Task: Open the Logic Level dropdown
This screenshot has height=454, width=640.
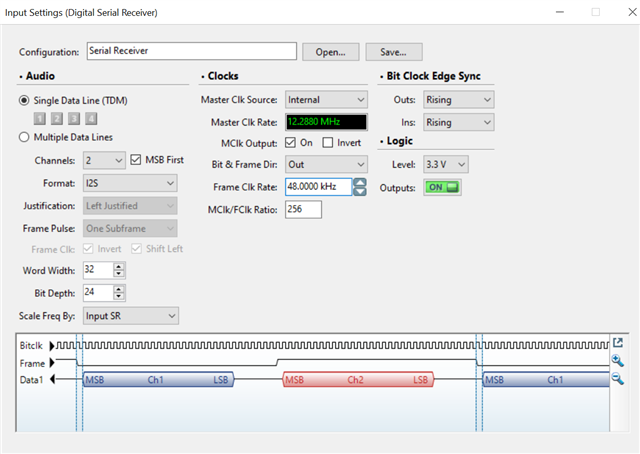Action: (x=446, y=165)
